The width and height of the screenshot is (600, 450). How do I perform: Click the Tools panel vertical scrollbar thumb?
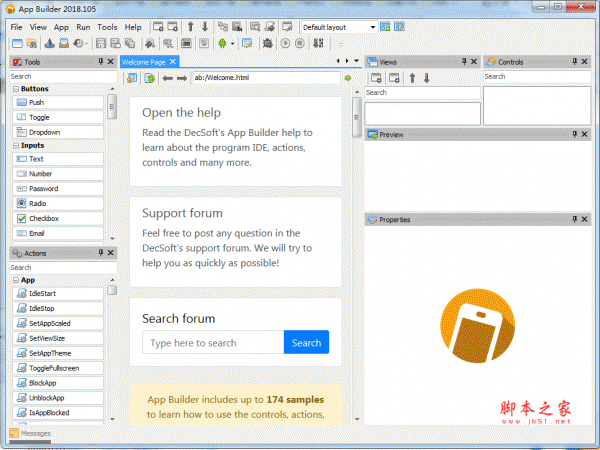pos(112,106)
